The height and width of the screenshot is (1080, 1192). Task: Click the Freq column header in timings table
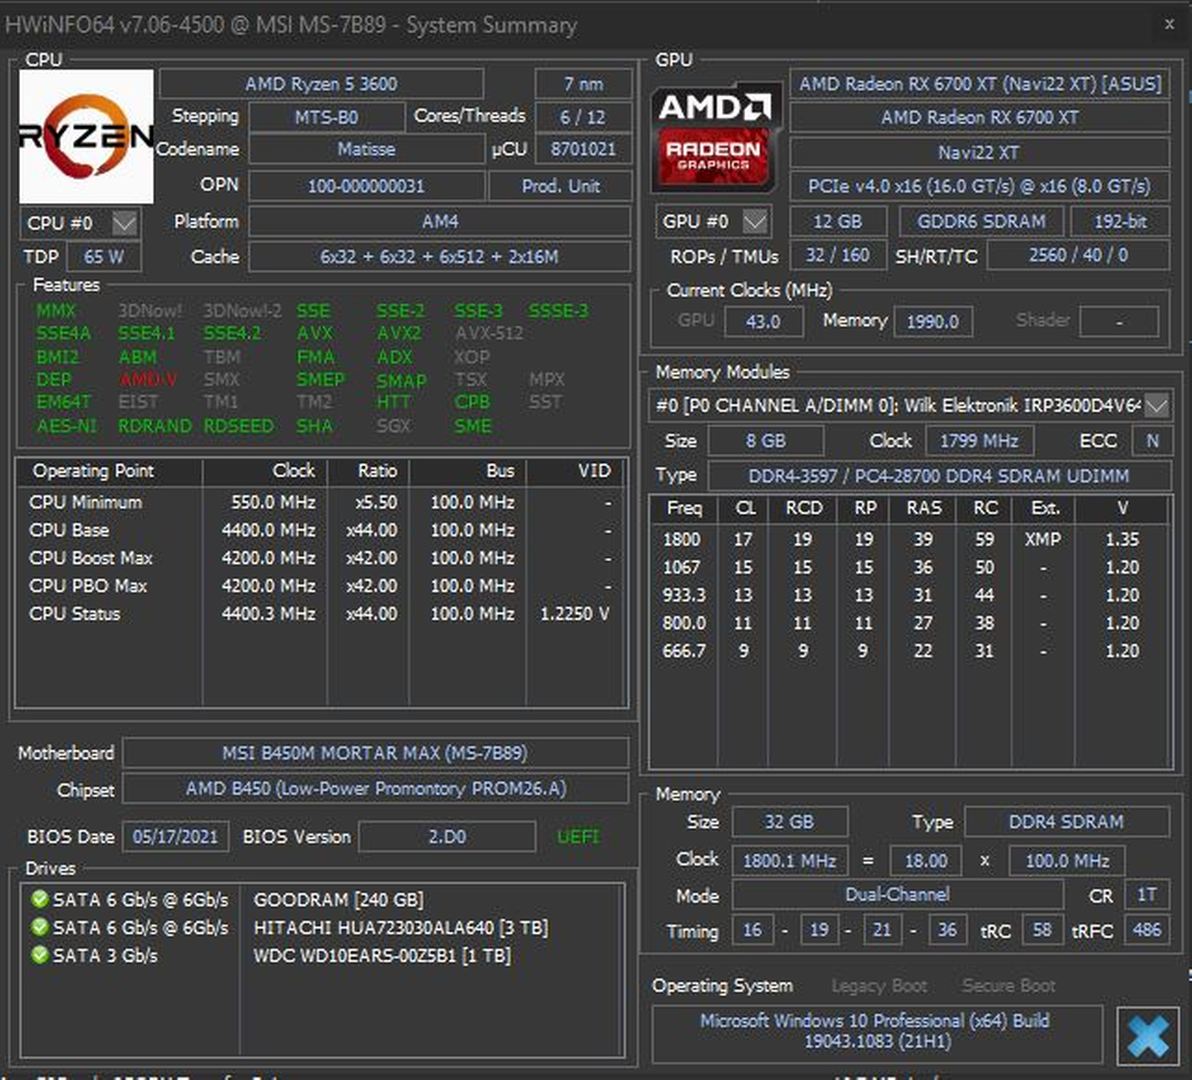(x=684, y=508)
